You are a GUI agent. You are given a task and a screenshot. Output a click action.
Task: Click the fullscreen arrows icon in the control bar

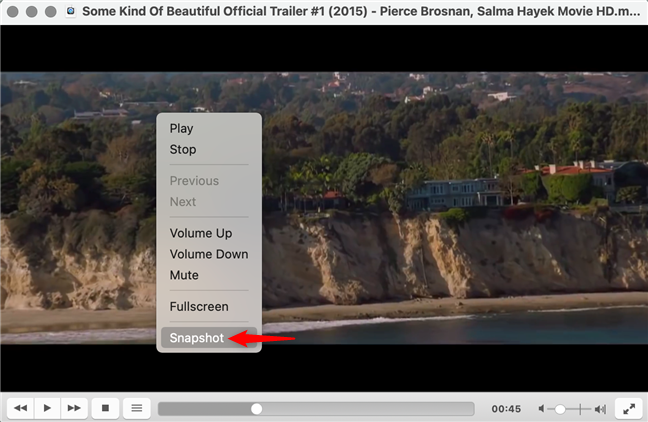(629, 409)
